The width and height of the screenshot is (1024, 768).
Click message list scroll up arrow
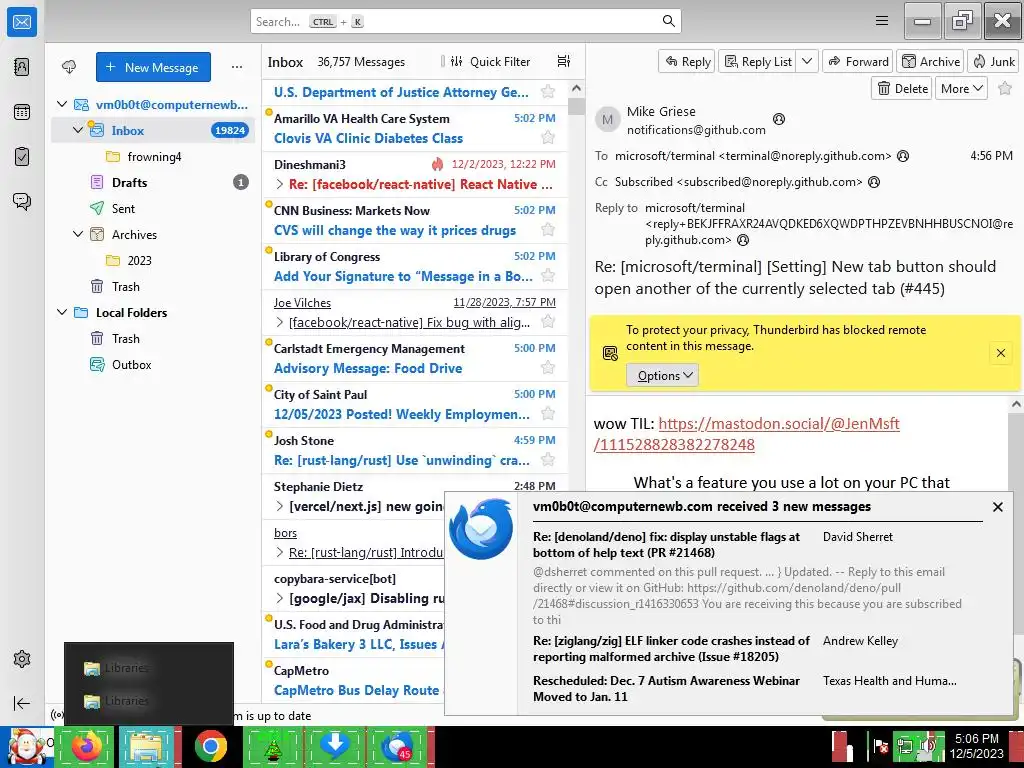[x=576, y=88]
